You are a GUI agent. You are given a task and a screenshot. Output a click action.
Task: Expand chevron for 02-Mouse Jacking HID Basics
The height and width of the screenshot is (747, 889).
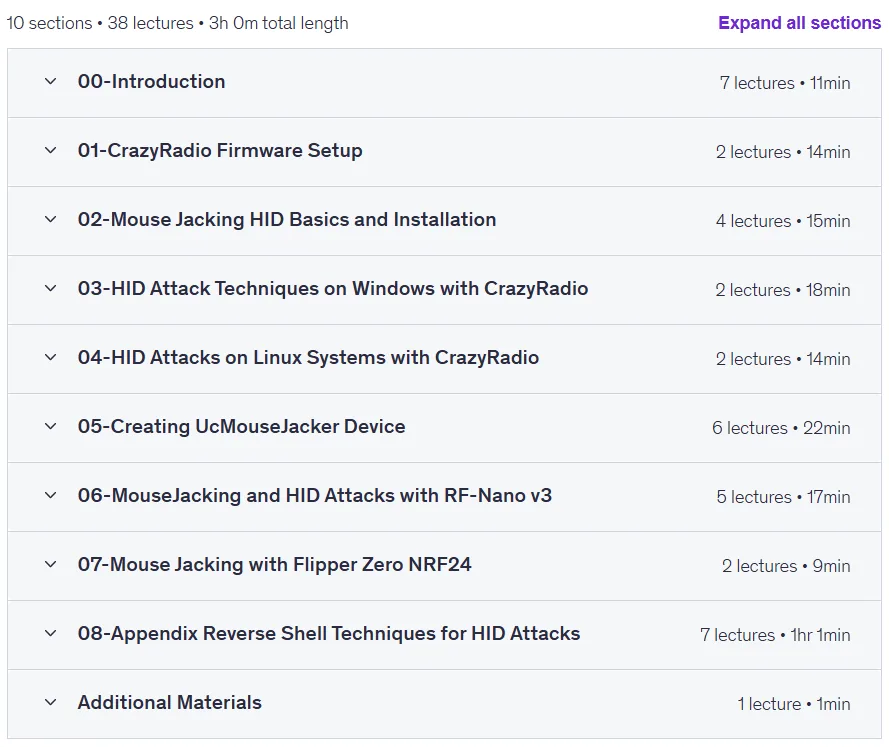pyautogui.click(x=50, y=219)
